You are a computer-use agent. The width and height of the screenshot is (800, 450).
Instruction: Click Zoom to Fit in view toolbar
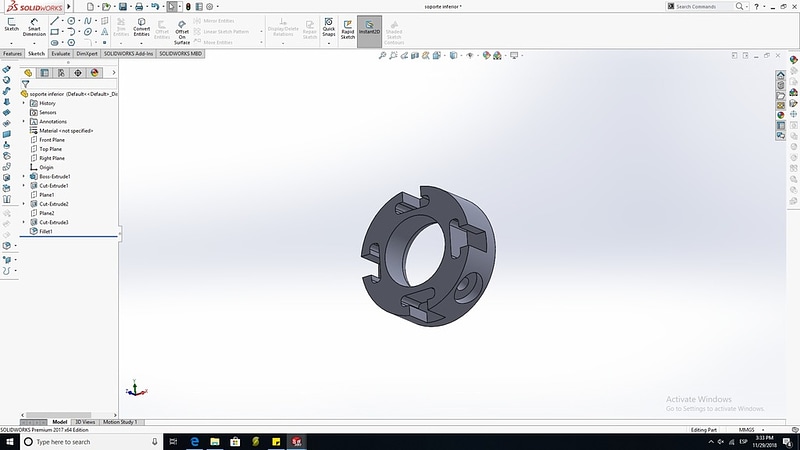point(382,55)
